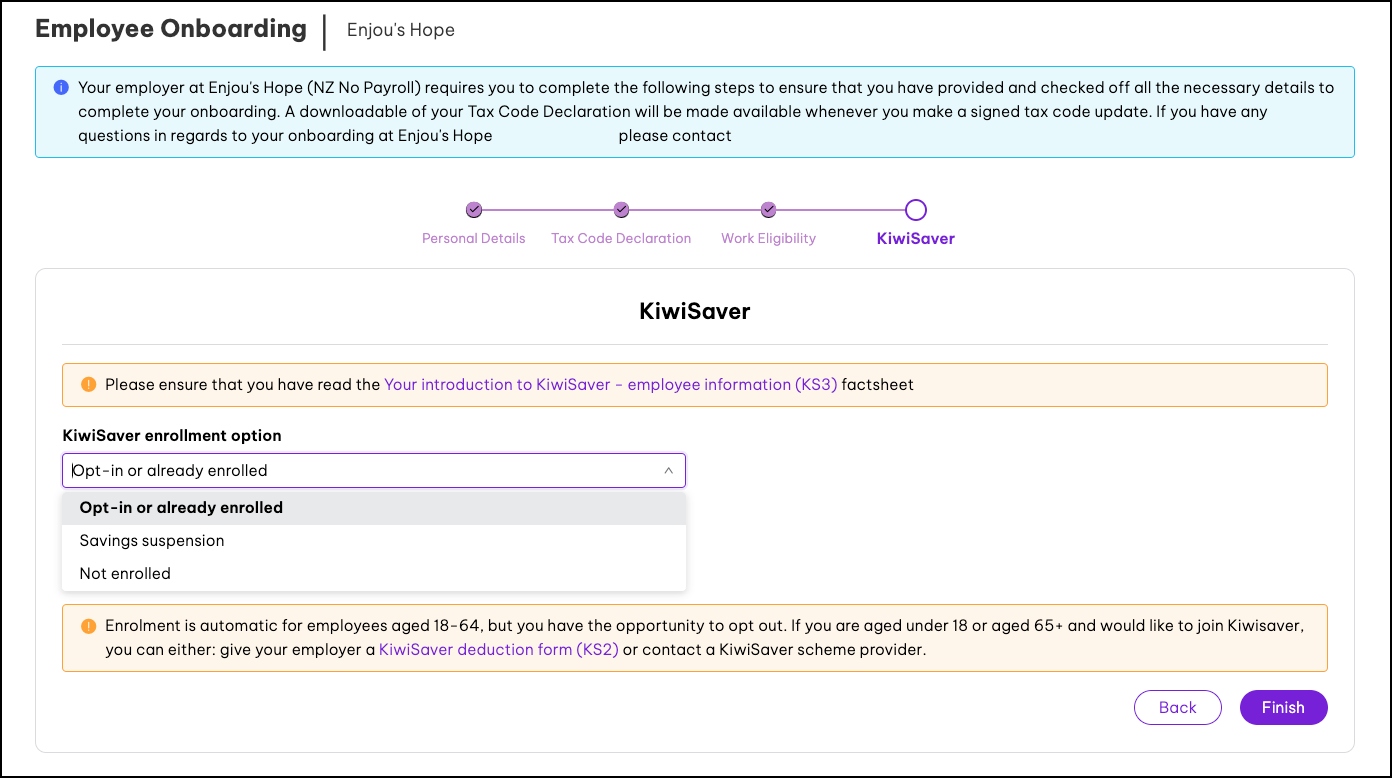Click the purple Finish button
The image size is (1392, 778).
pyautogui.click(x=1283, y=707)
